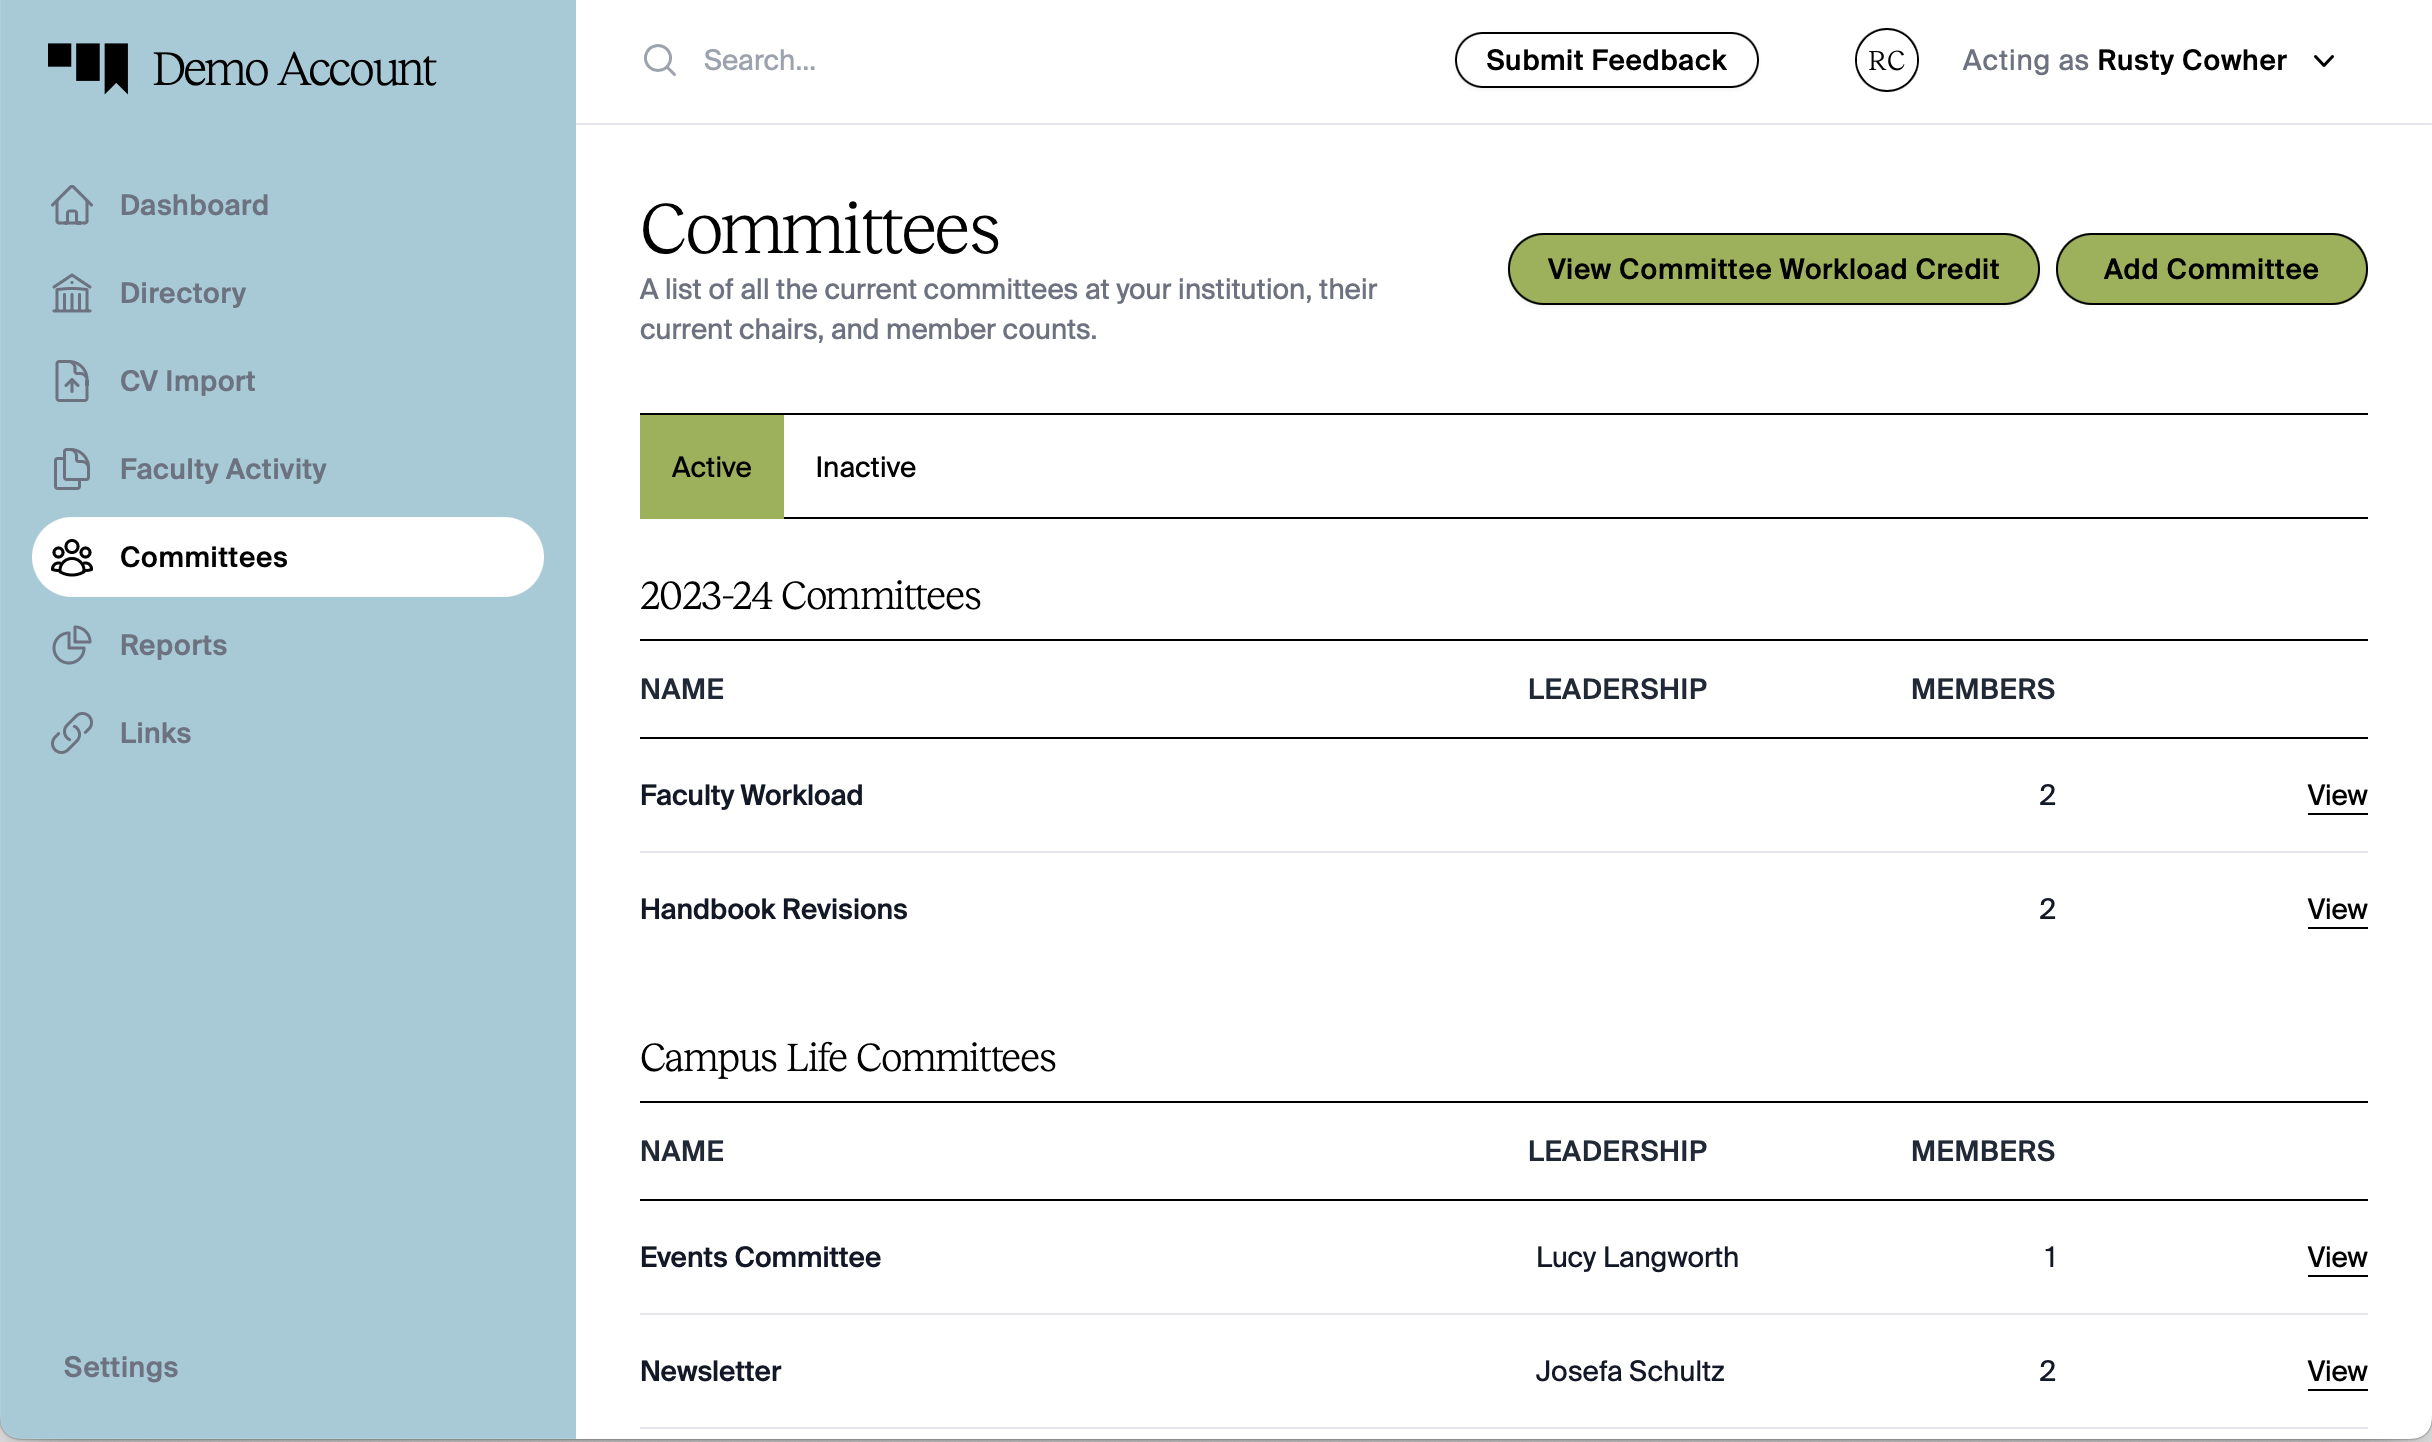View the Handbook Revisions committee
The image size is (2432, 1442).
[x=2337, y=909]
